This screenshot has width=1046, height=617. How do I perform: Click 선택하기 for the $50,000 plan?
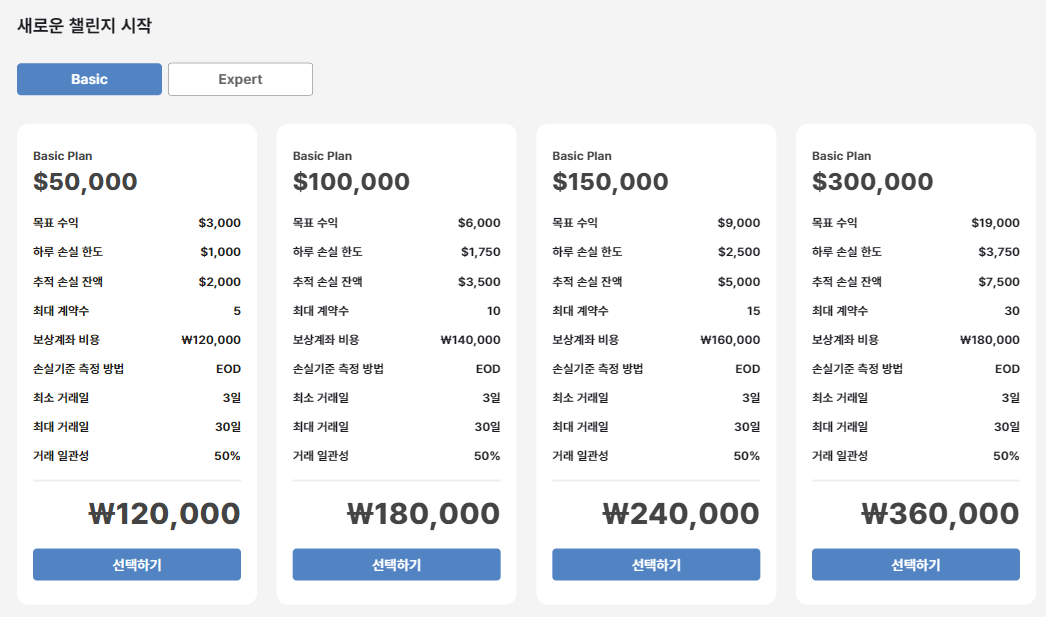pos(137,565)
